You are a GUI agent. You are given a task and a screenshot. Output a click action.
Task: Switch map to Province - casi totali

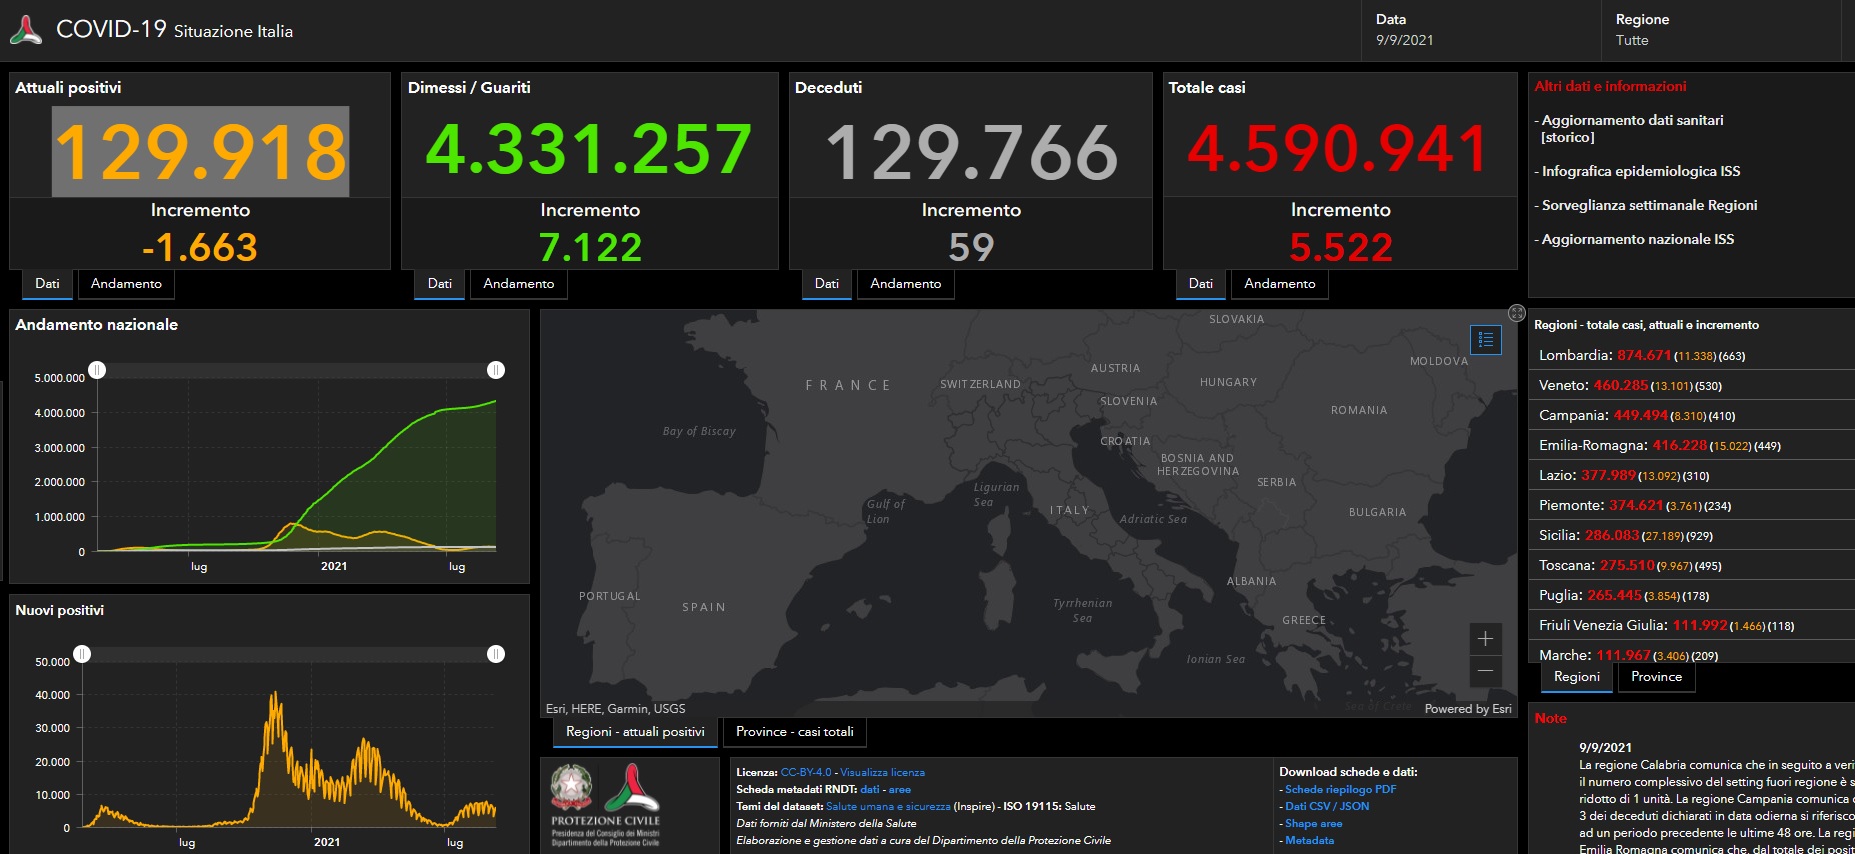[x=794, y=732]
